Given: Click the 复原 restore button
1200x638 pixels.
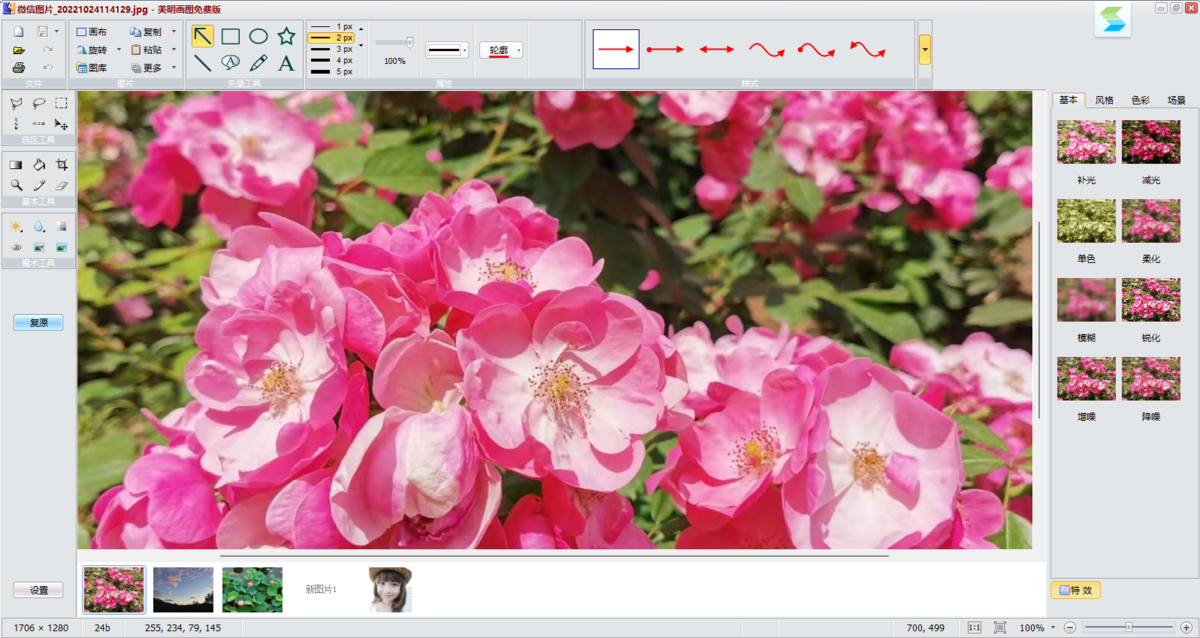Looking at the screenshot, I should pos(38,323).
